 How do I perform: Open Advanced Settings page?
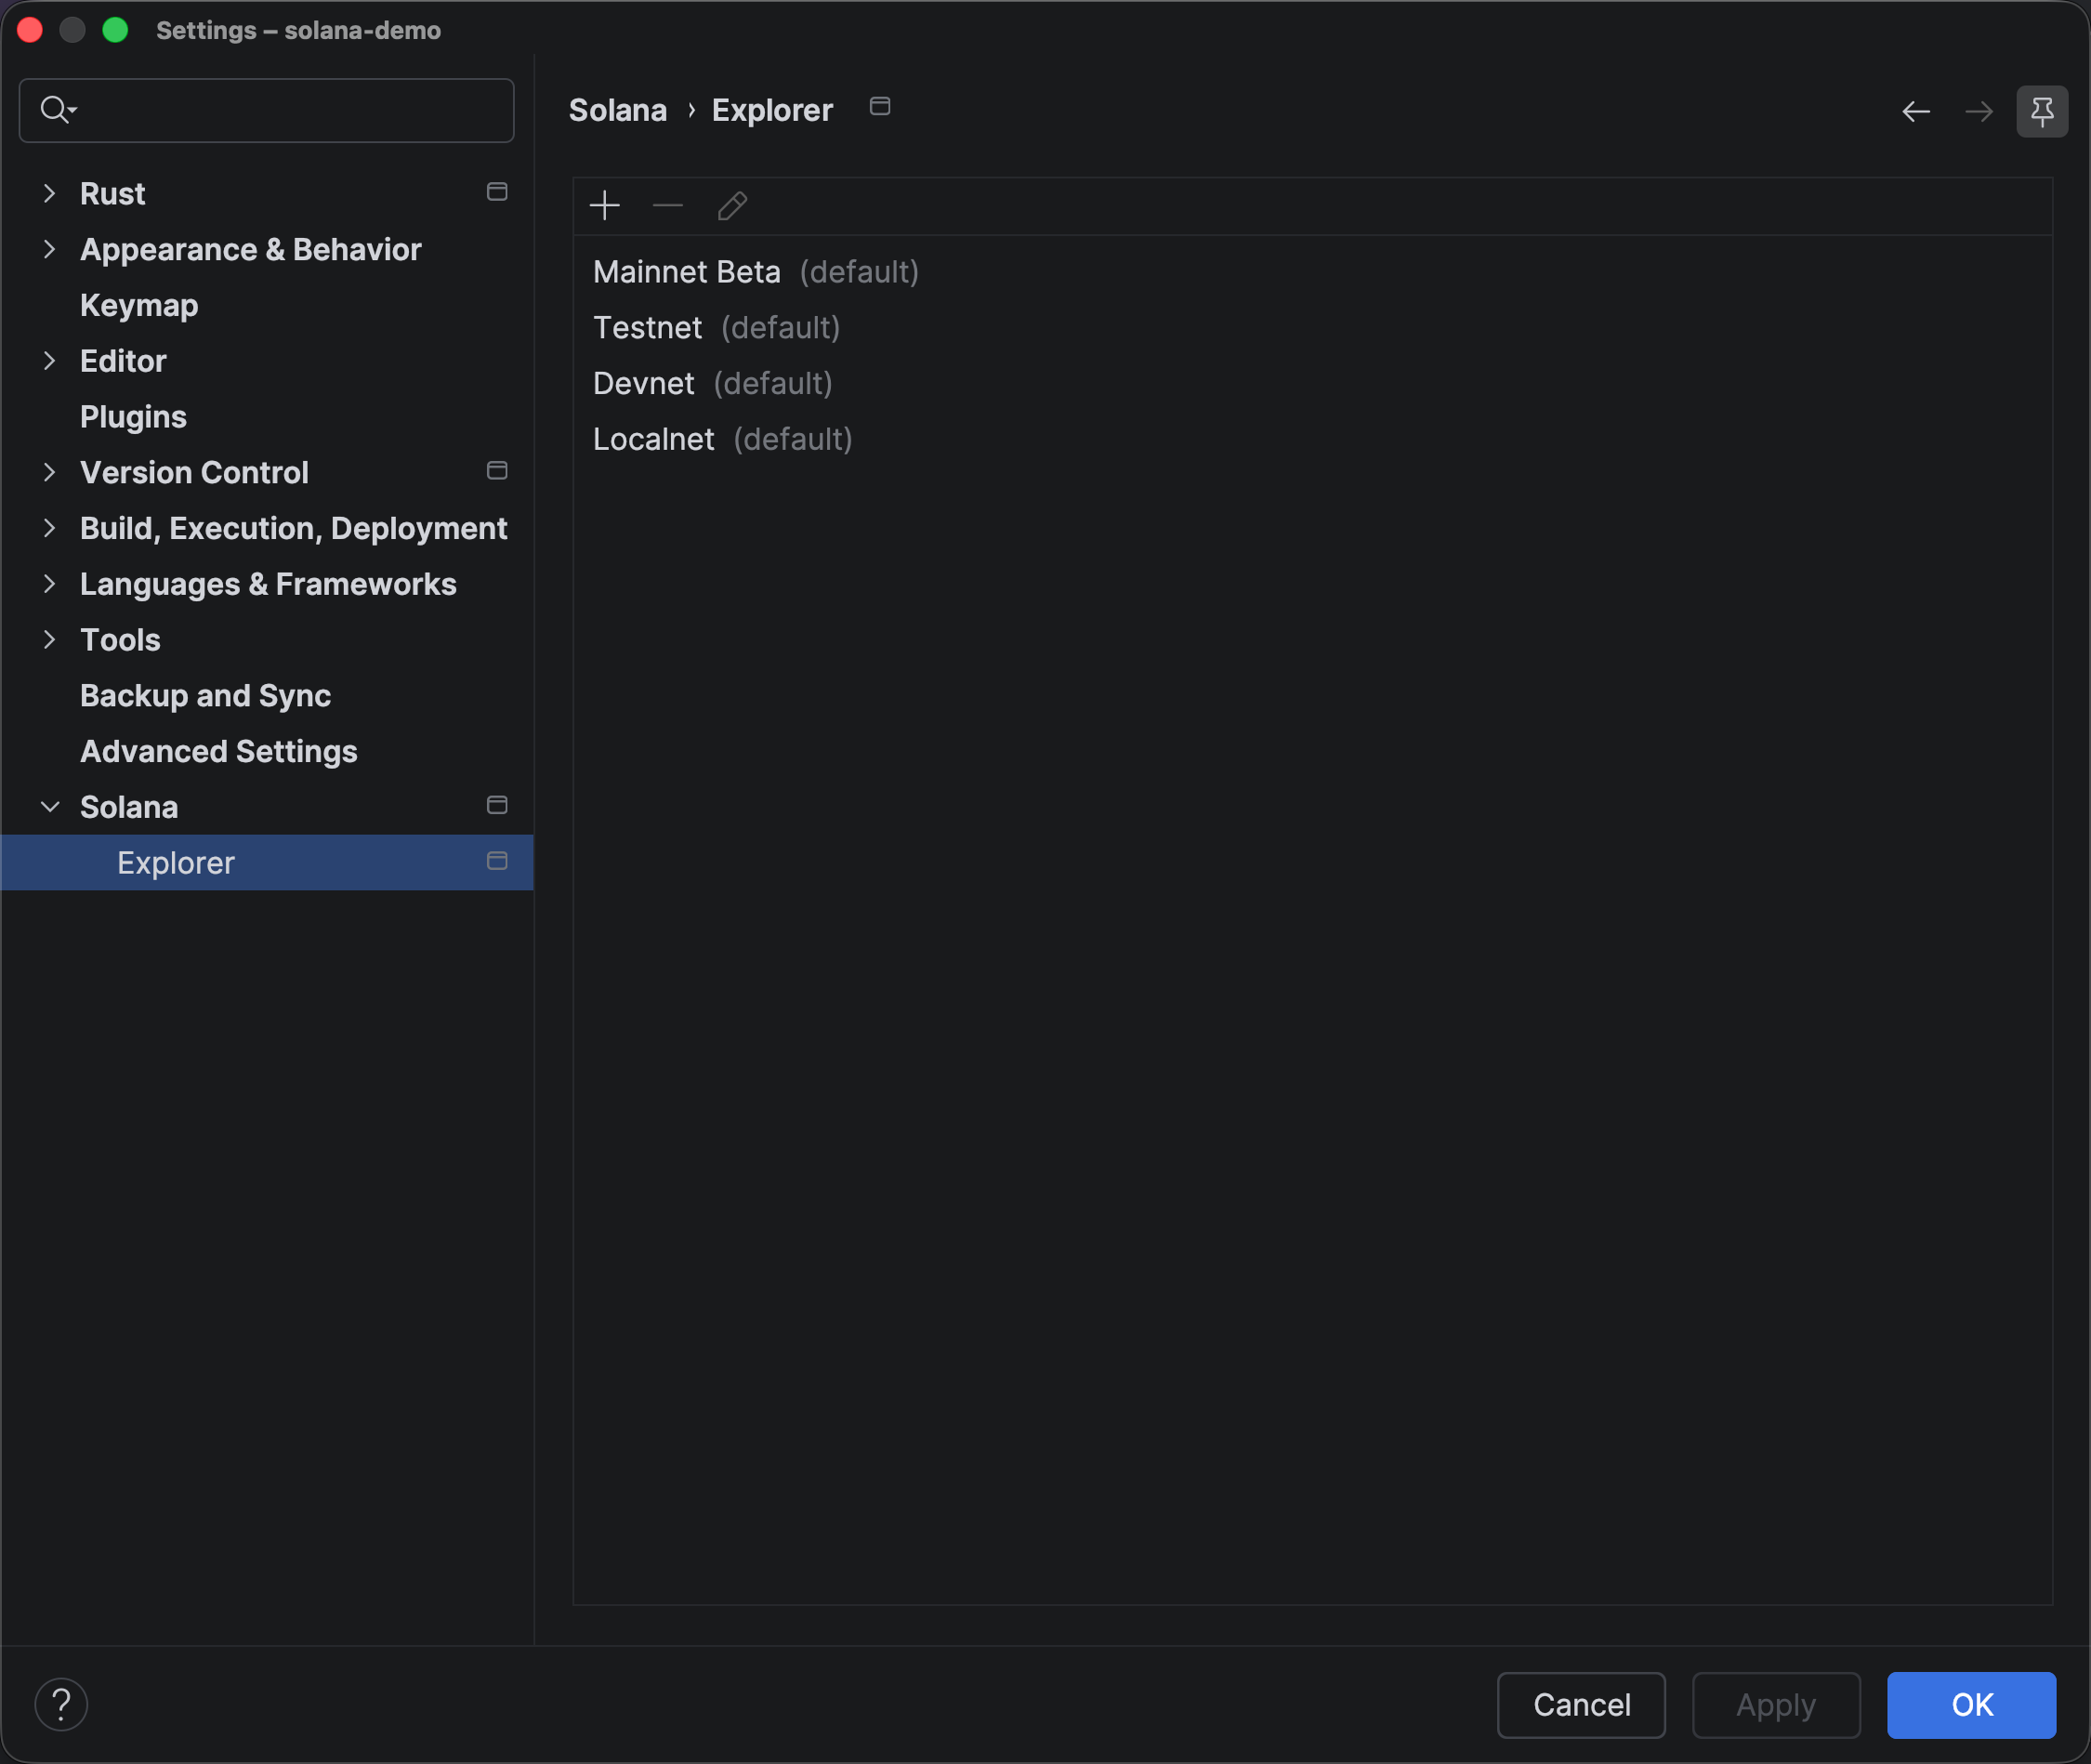218,752
